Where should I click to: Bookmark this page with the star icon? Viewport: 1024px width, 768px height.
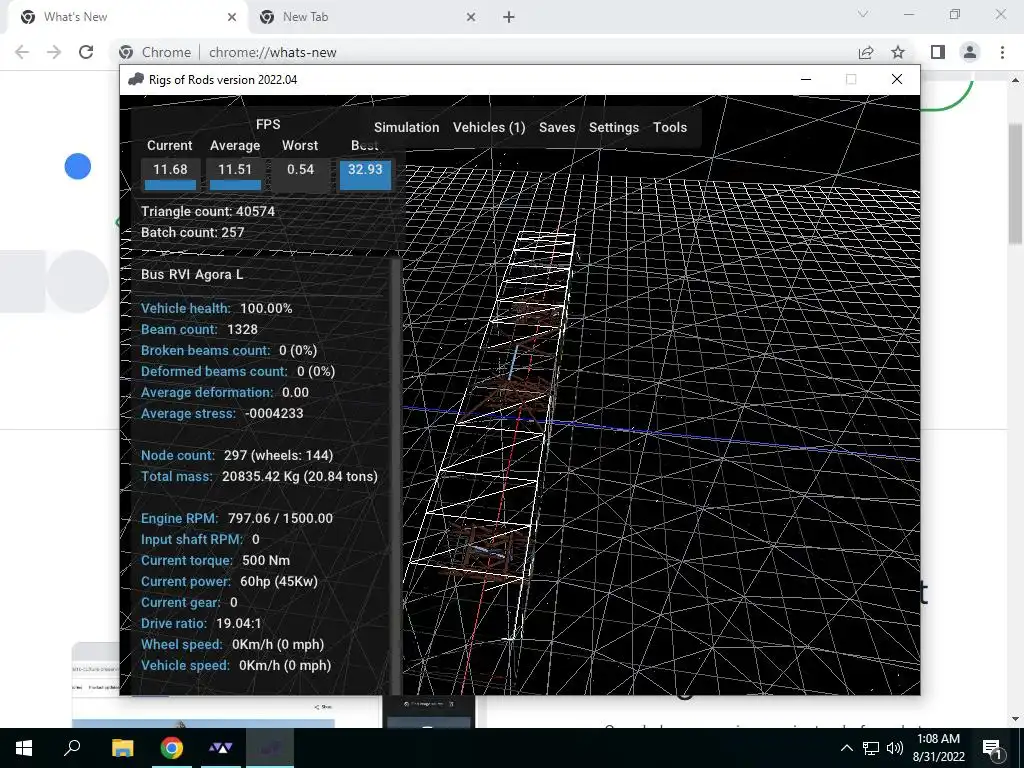coord(898,52)
